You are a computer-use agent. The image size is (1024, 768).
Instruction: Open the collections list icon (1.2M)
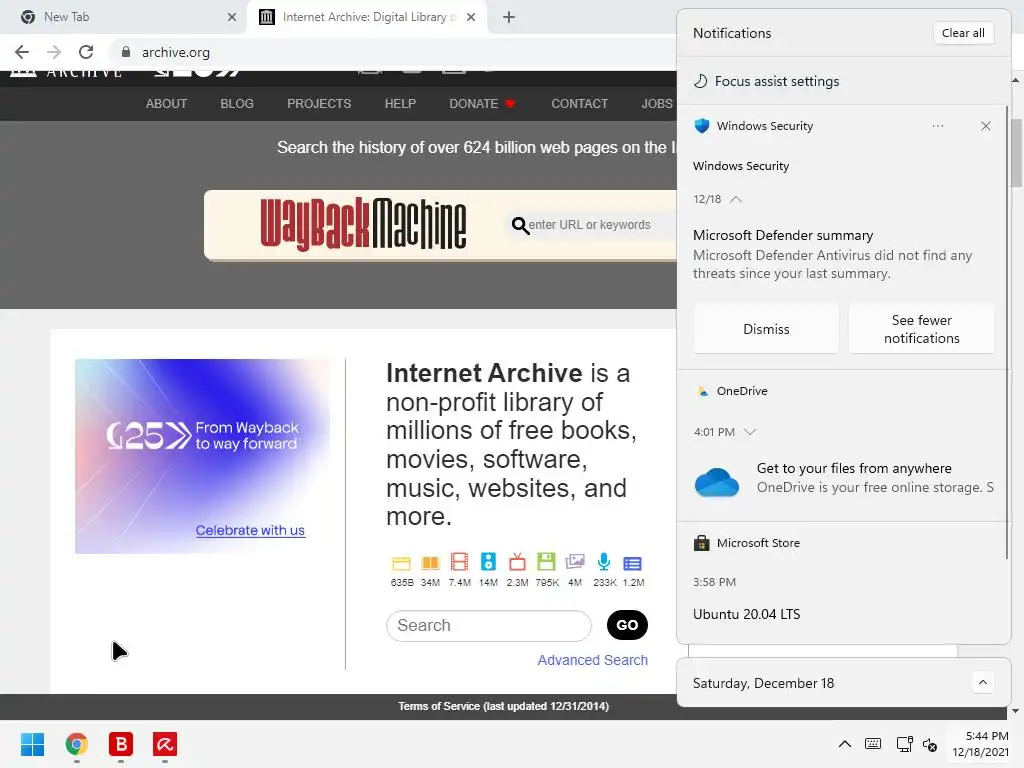pos(633,564)
